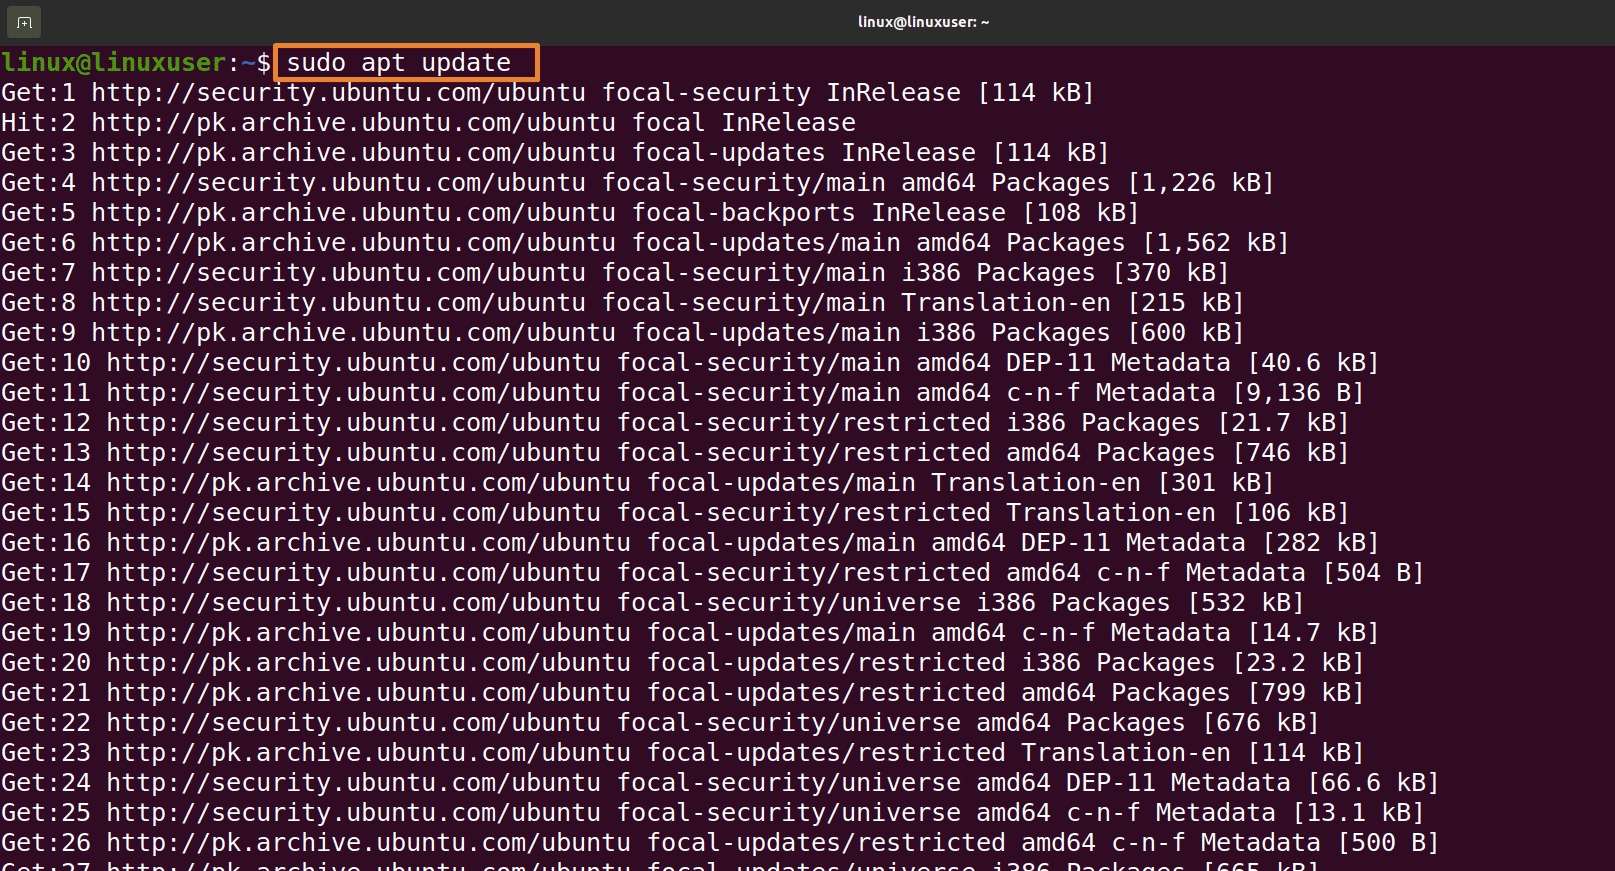The width and height of the screenshot is (1615, 871).
Task: Click the 'Get:14' Translation-en 301 kB line
Action: (x=638, y=483)
